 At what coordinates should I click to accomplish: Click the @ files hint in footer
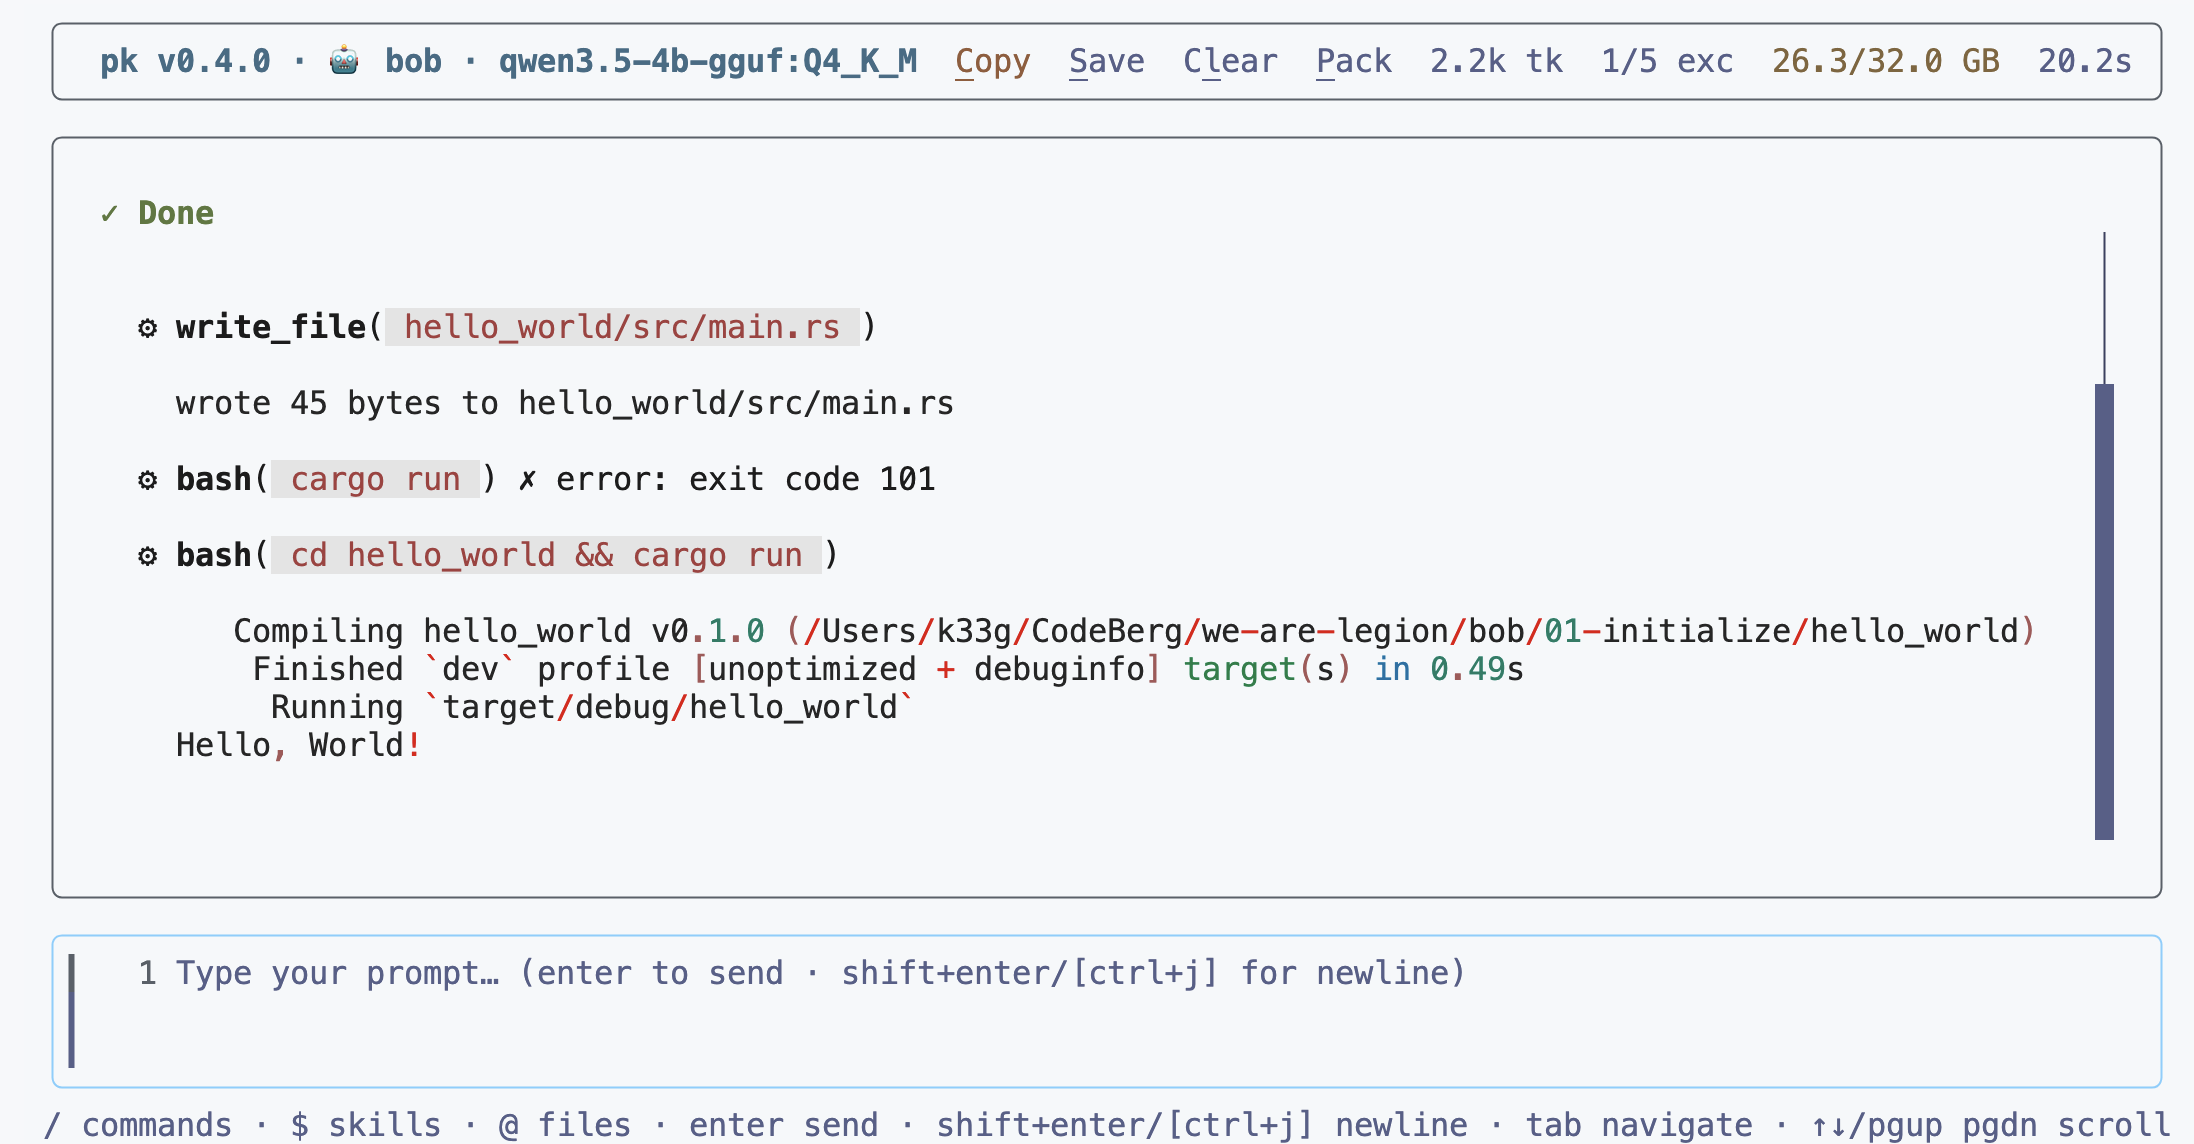pos(565,1125)
